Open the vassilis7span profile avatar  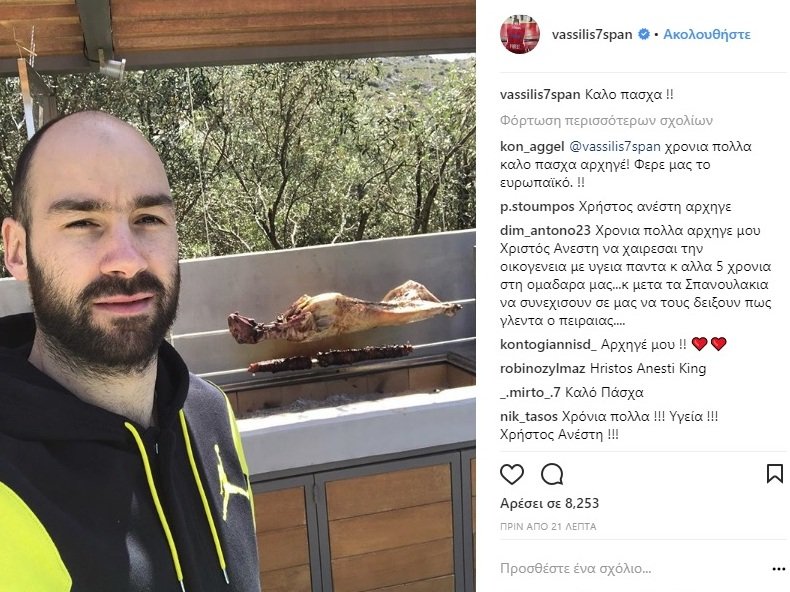519,34
